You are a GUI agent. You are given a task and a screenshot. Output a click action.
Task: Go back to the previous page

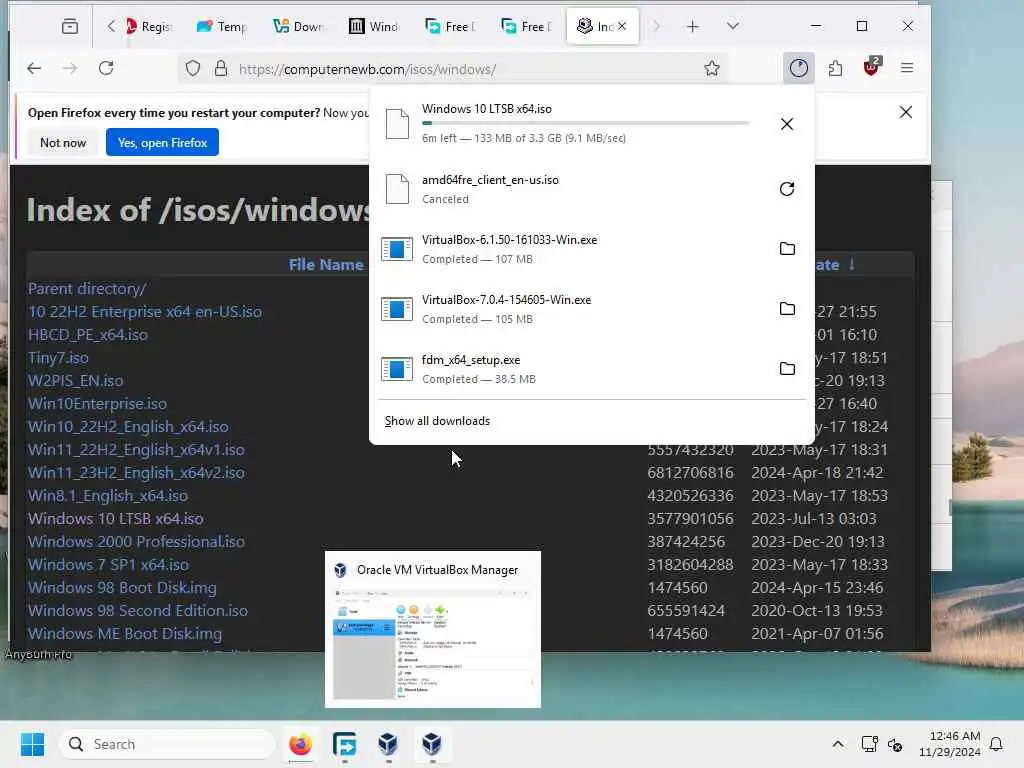coord(34,69)
